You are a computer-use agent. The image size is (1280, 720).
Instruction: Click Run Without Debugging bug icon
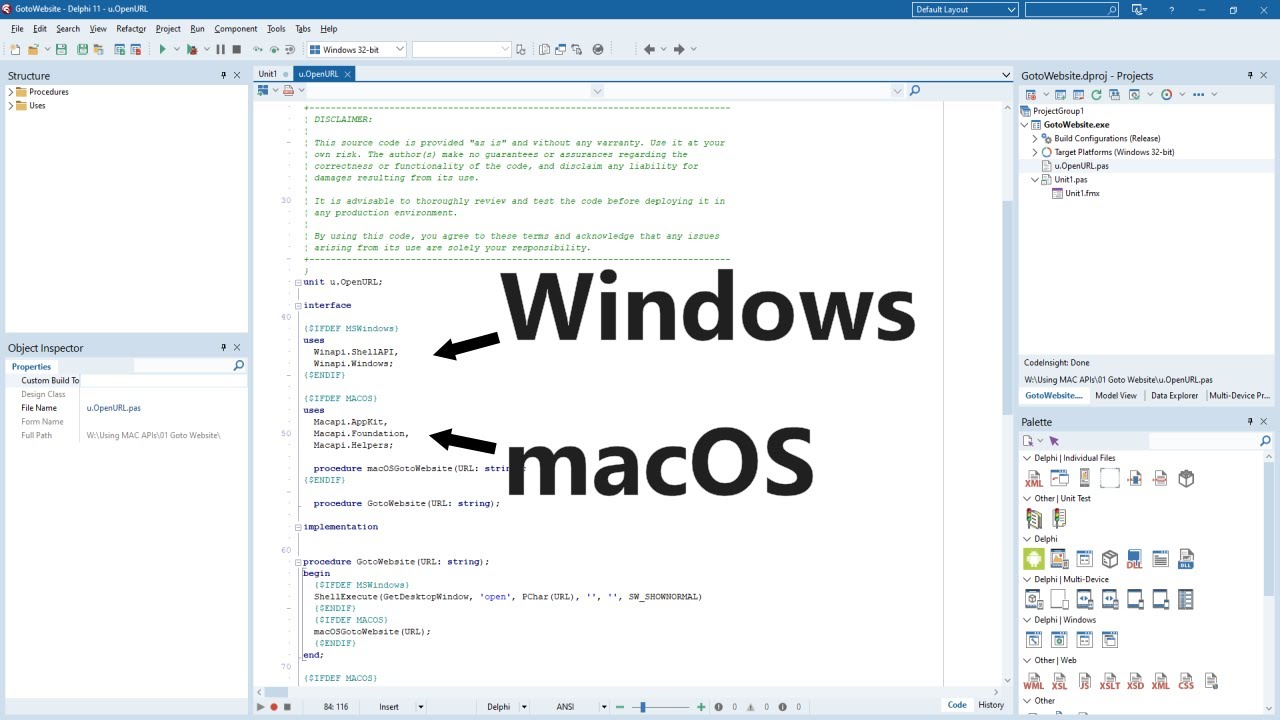(192, 49)
